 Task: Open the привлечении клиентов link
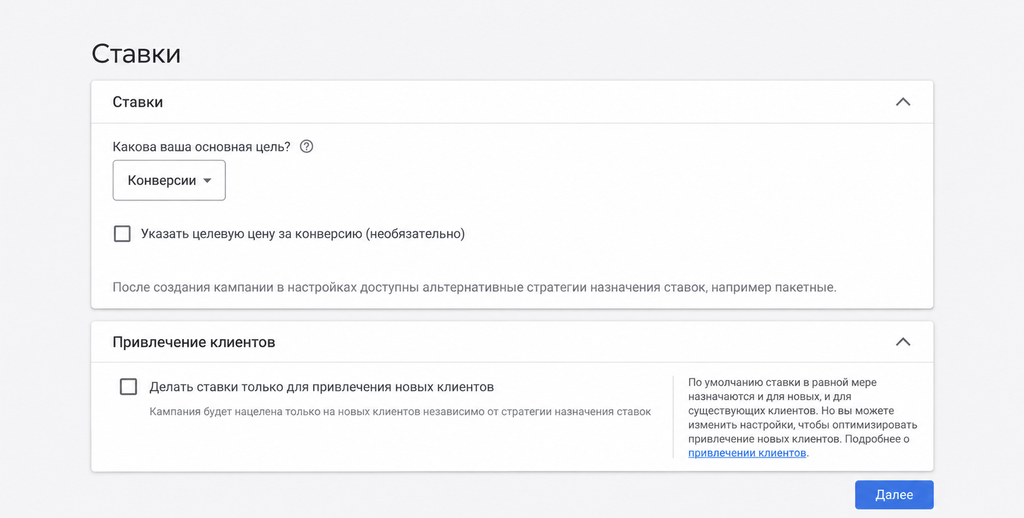pyautogui.click(x=747, y=453)
